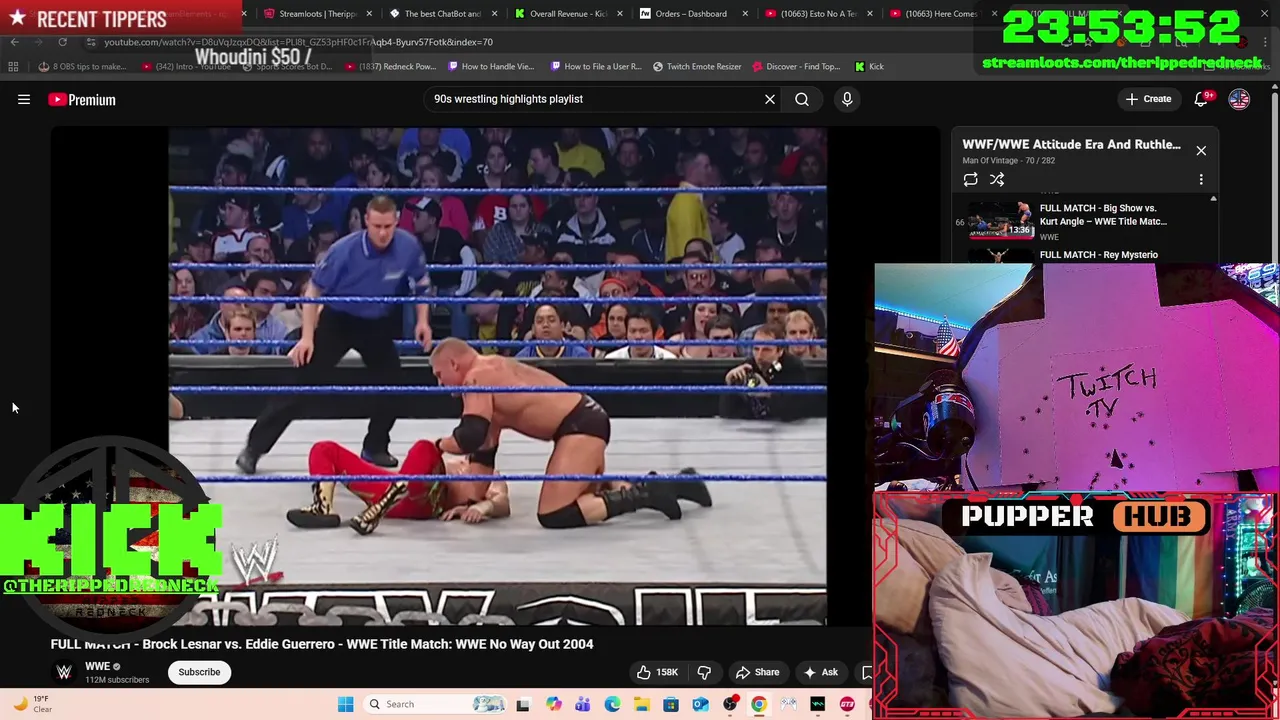Open the 8 OBS tips bookmark
This screenshot has height=720, width=1280.
coord(82,66)
